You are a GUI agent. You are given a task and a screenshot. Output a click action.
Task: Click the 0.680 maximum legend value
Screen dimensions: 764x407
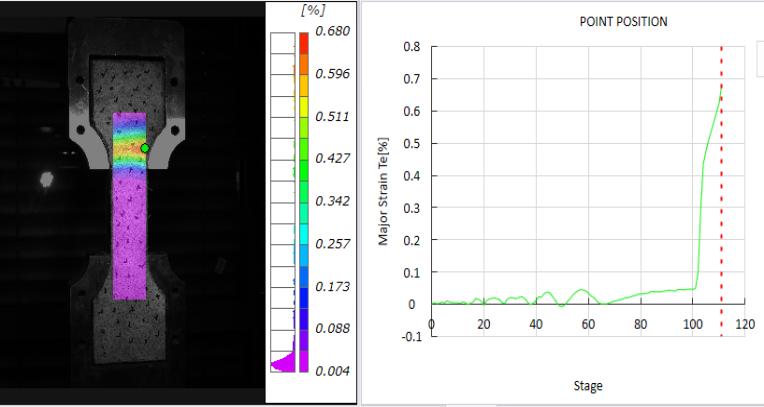332,32
